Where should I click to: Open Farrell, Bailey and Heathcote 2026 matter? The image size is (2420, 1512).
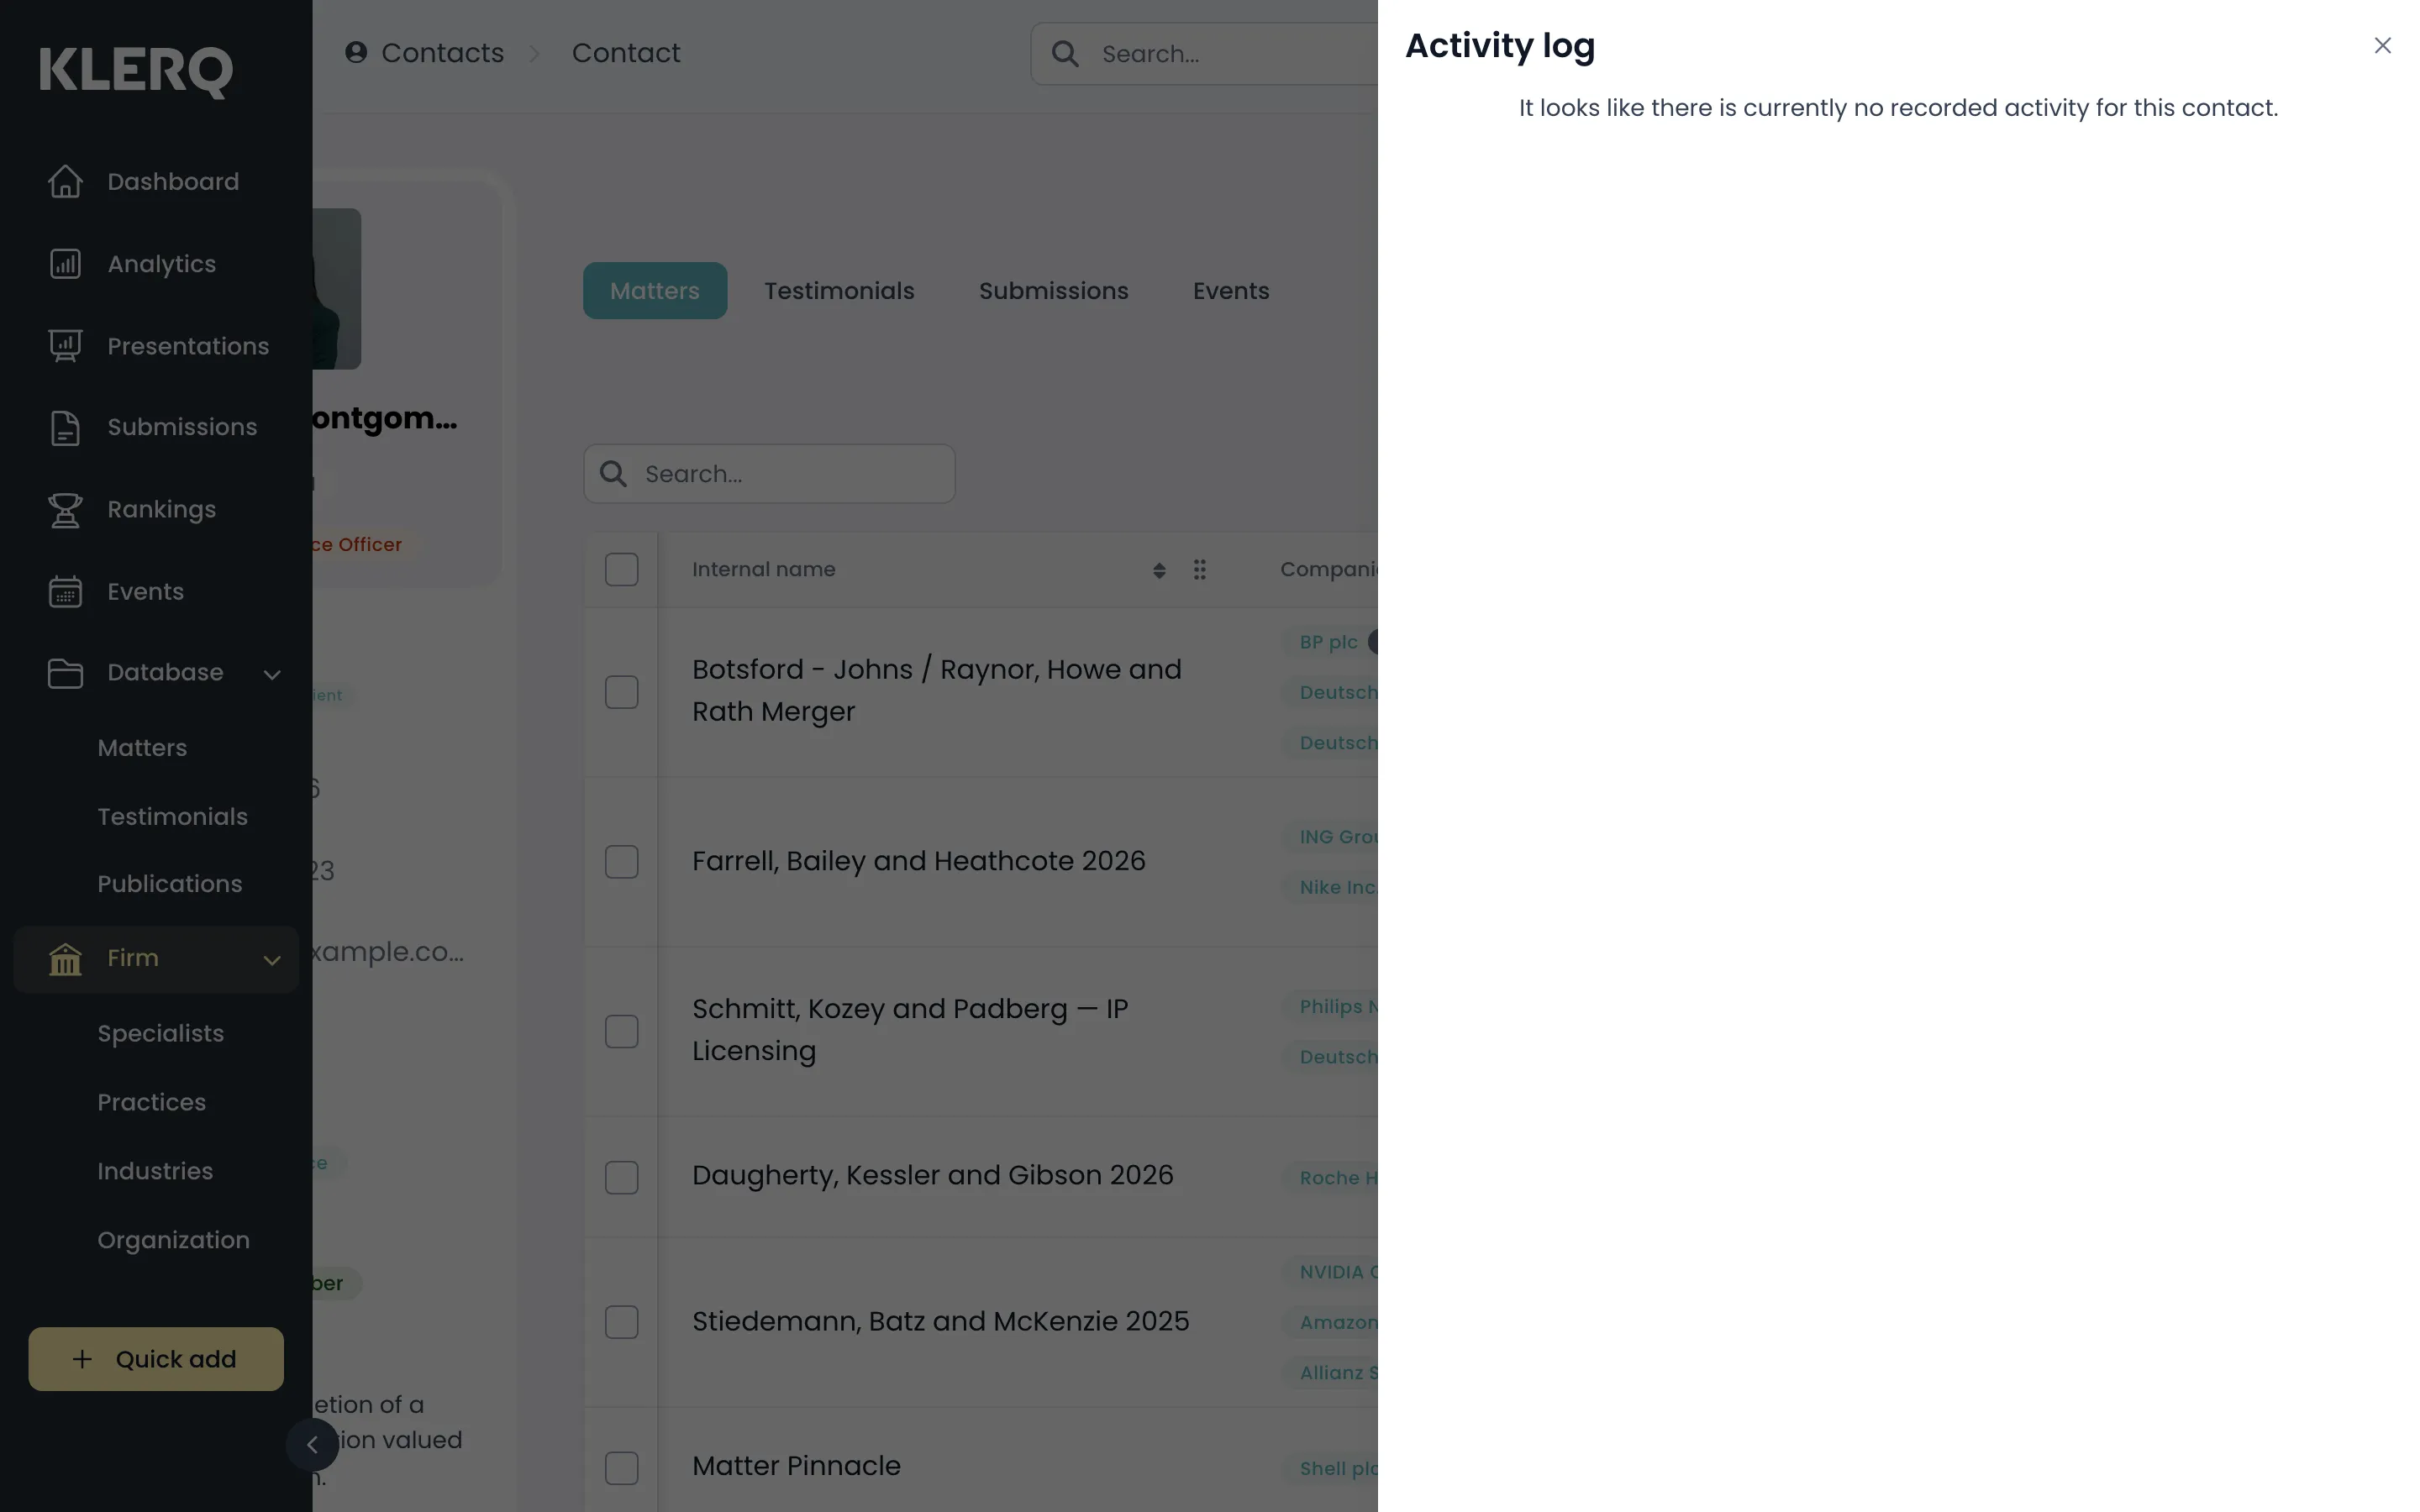point(918,862)
